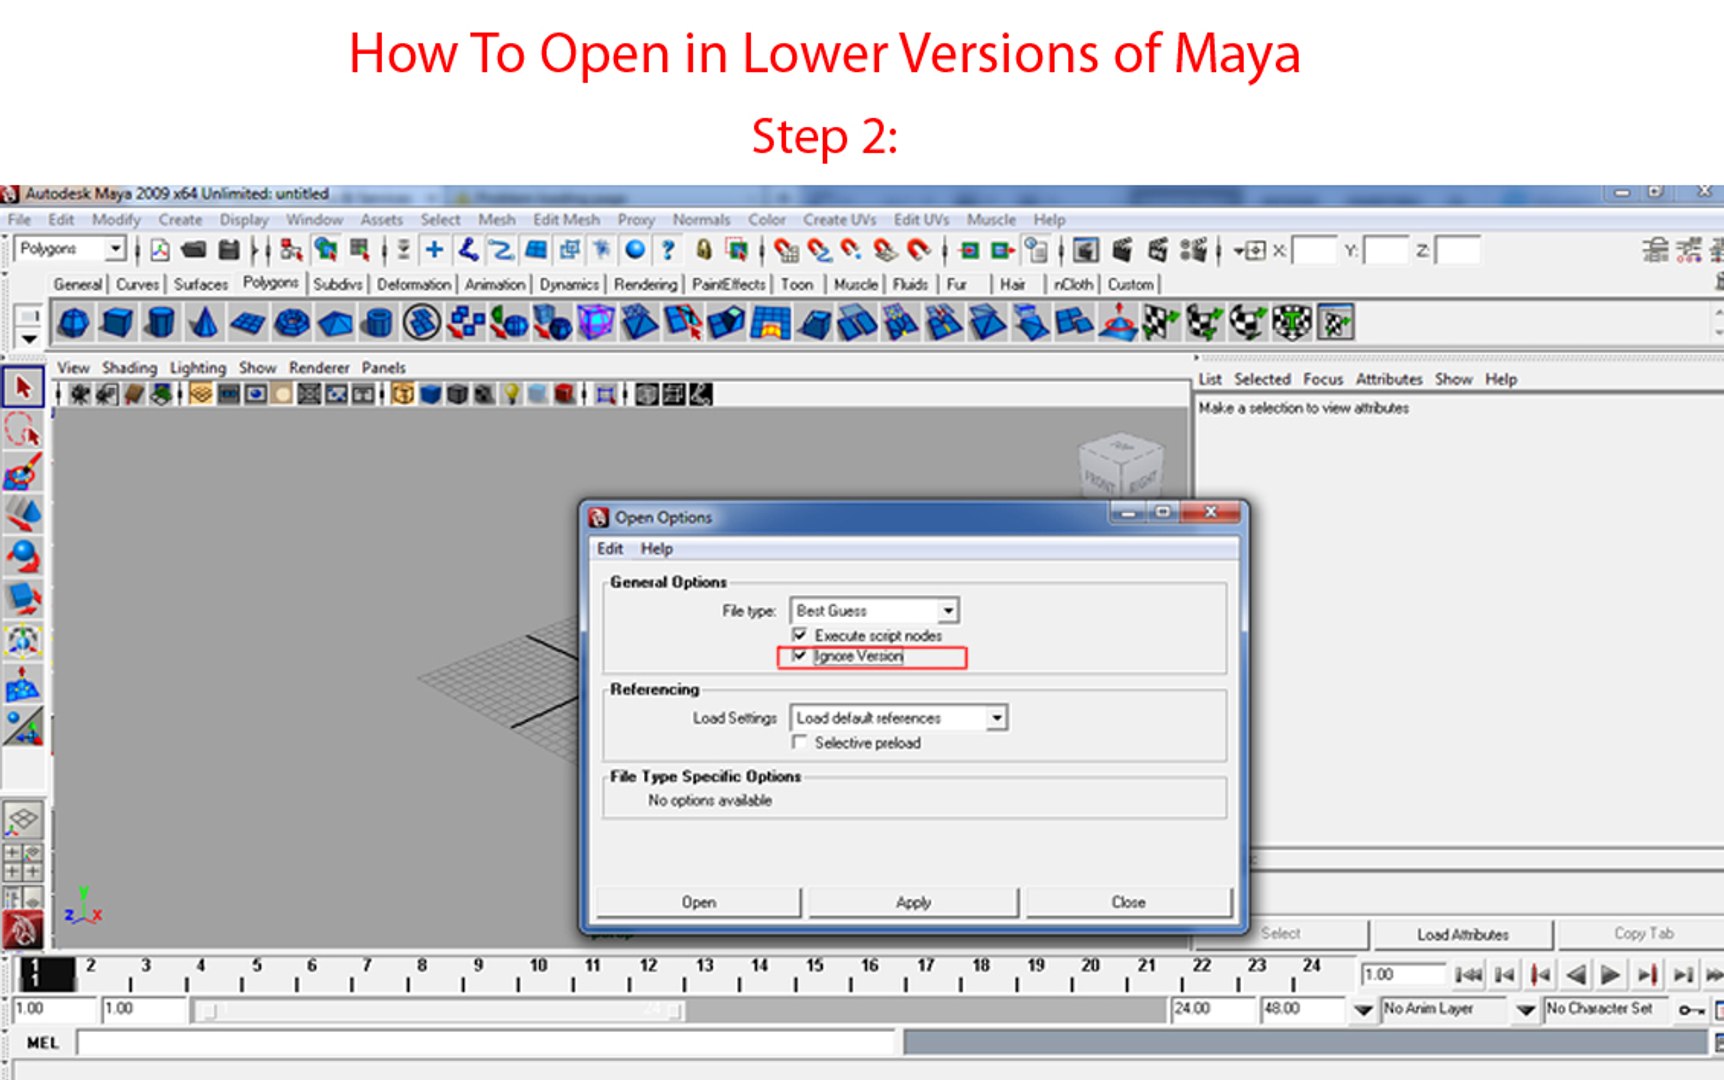Create a polygon cone from the shelf
Image resolution: width=1724 pixels, height=1080 pixels.
[205, 323]
